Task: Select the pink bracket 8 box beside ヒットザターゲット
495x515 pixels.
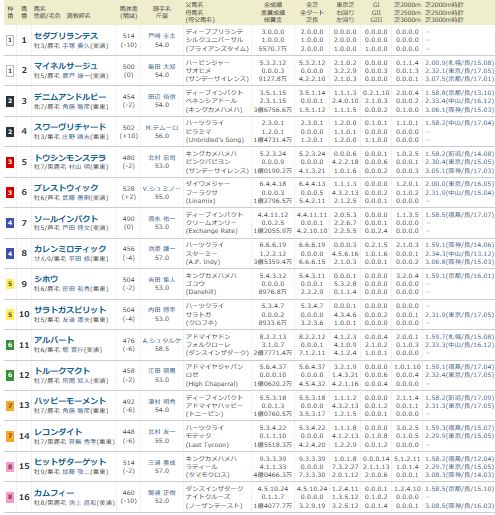Action: 10,466
